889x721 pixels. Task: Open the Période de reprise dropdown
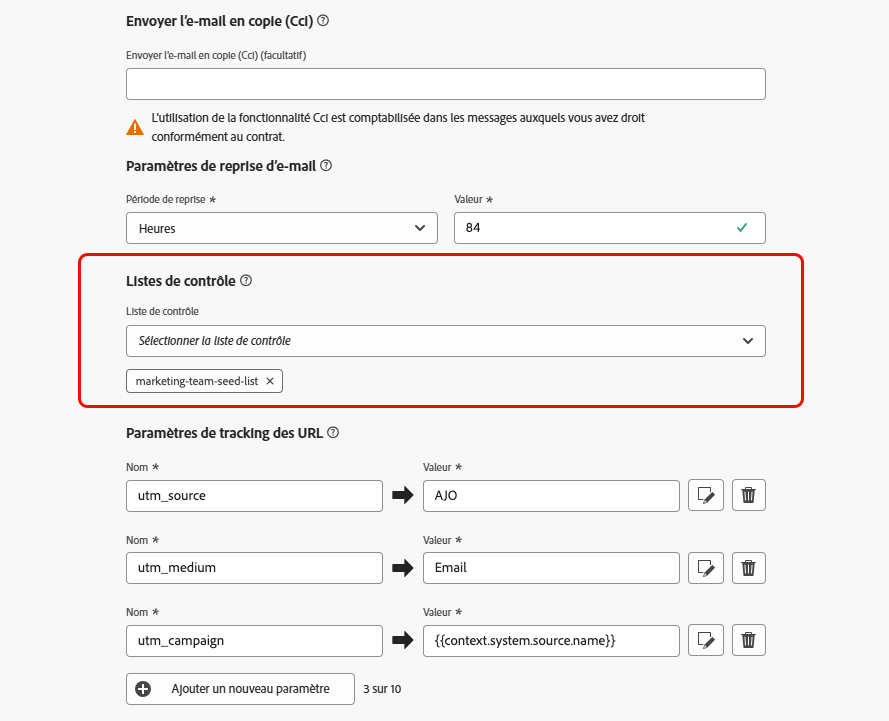pyautogui.click(x=282, y=228)
